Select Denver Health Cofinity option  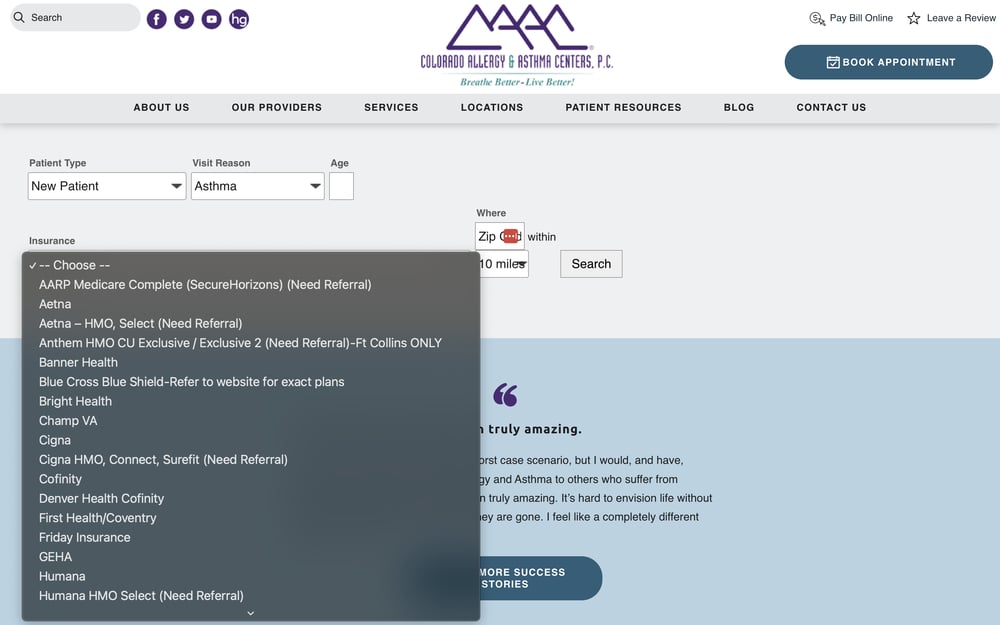coord(251,499)
